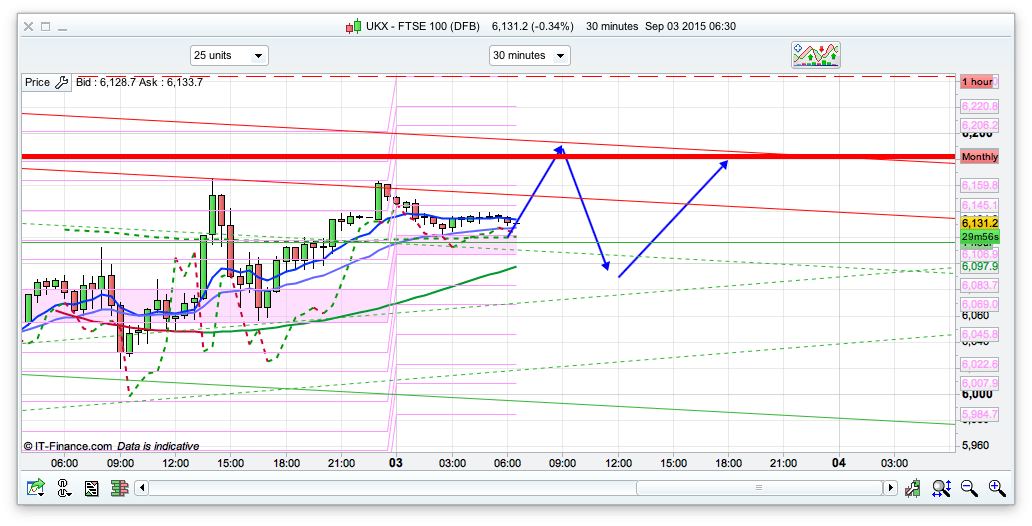Click the chart list icon in bottom toolbar
Screen dimensions: 1032x526
92,488
